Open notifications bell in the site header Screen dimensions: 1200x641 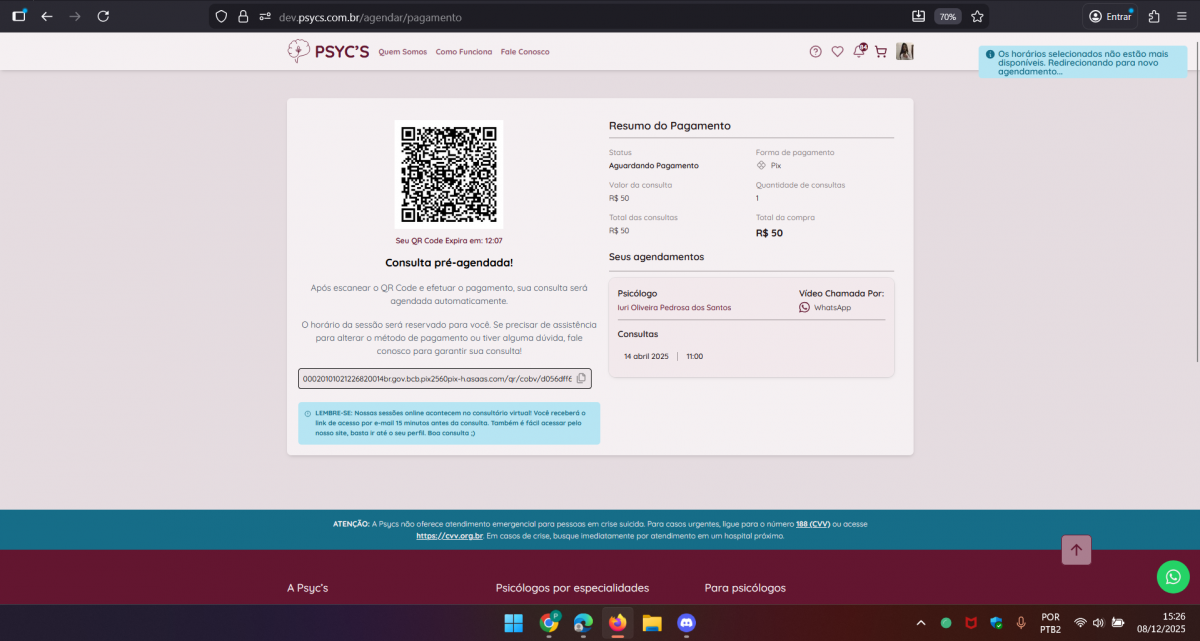859,52
